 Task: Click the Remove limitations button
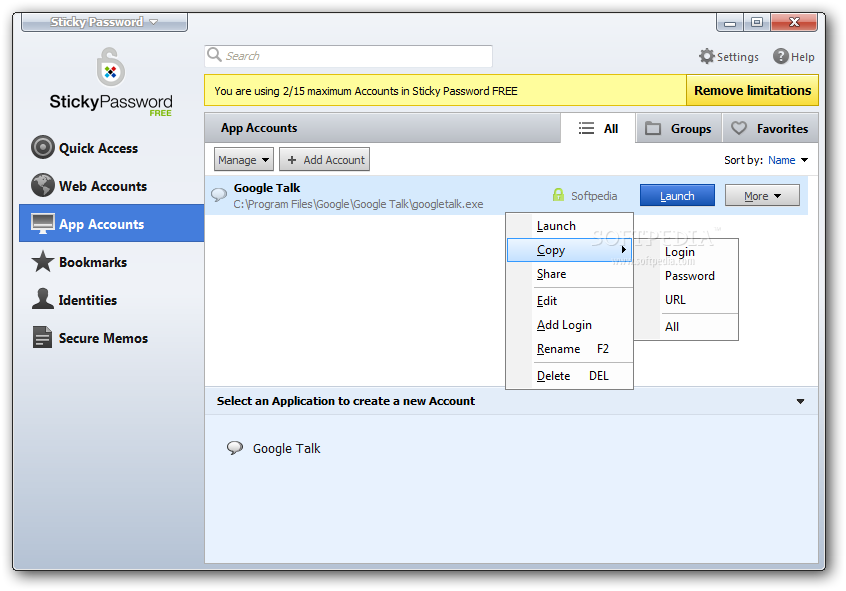click(752, 91)
